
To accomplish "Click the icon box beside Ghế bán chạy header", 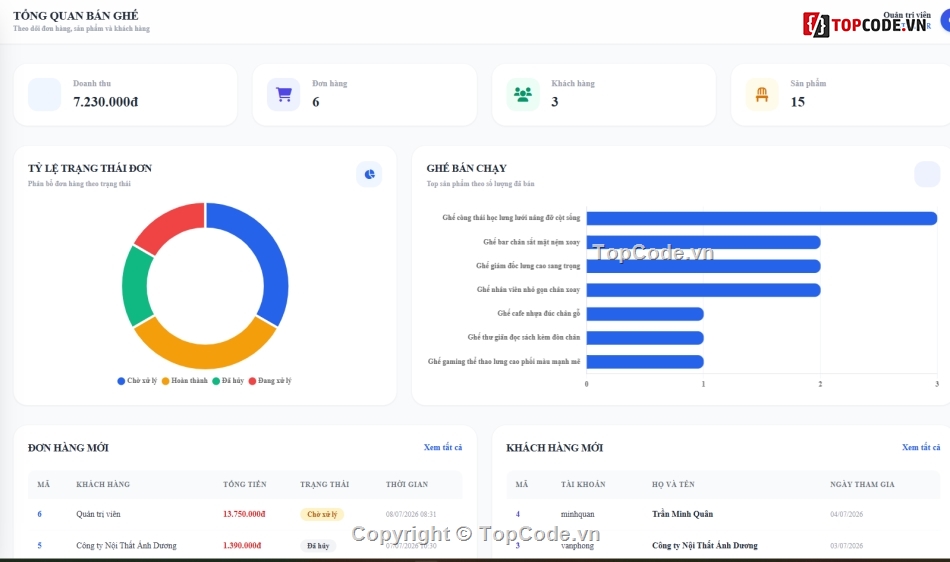I will tap(927, 174).
